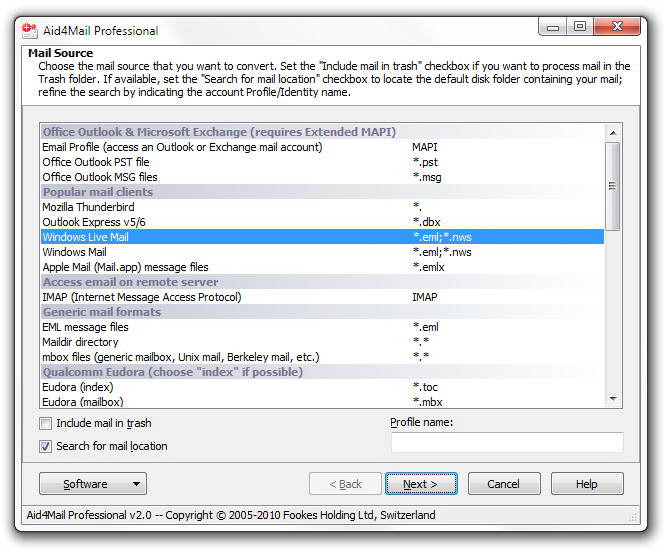Uncheck the Search for mail location checkbox
Viewport: 664px width, 555px height.
[x=46, y=447]
